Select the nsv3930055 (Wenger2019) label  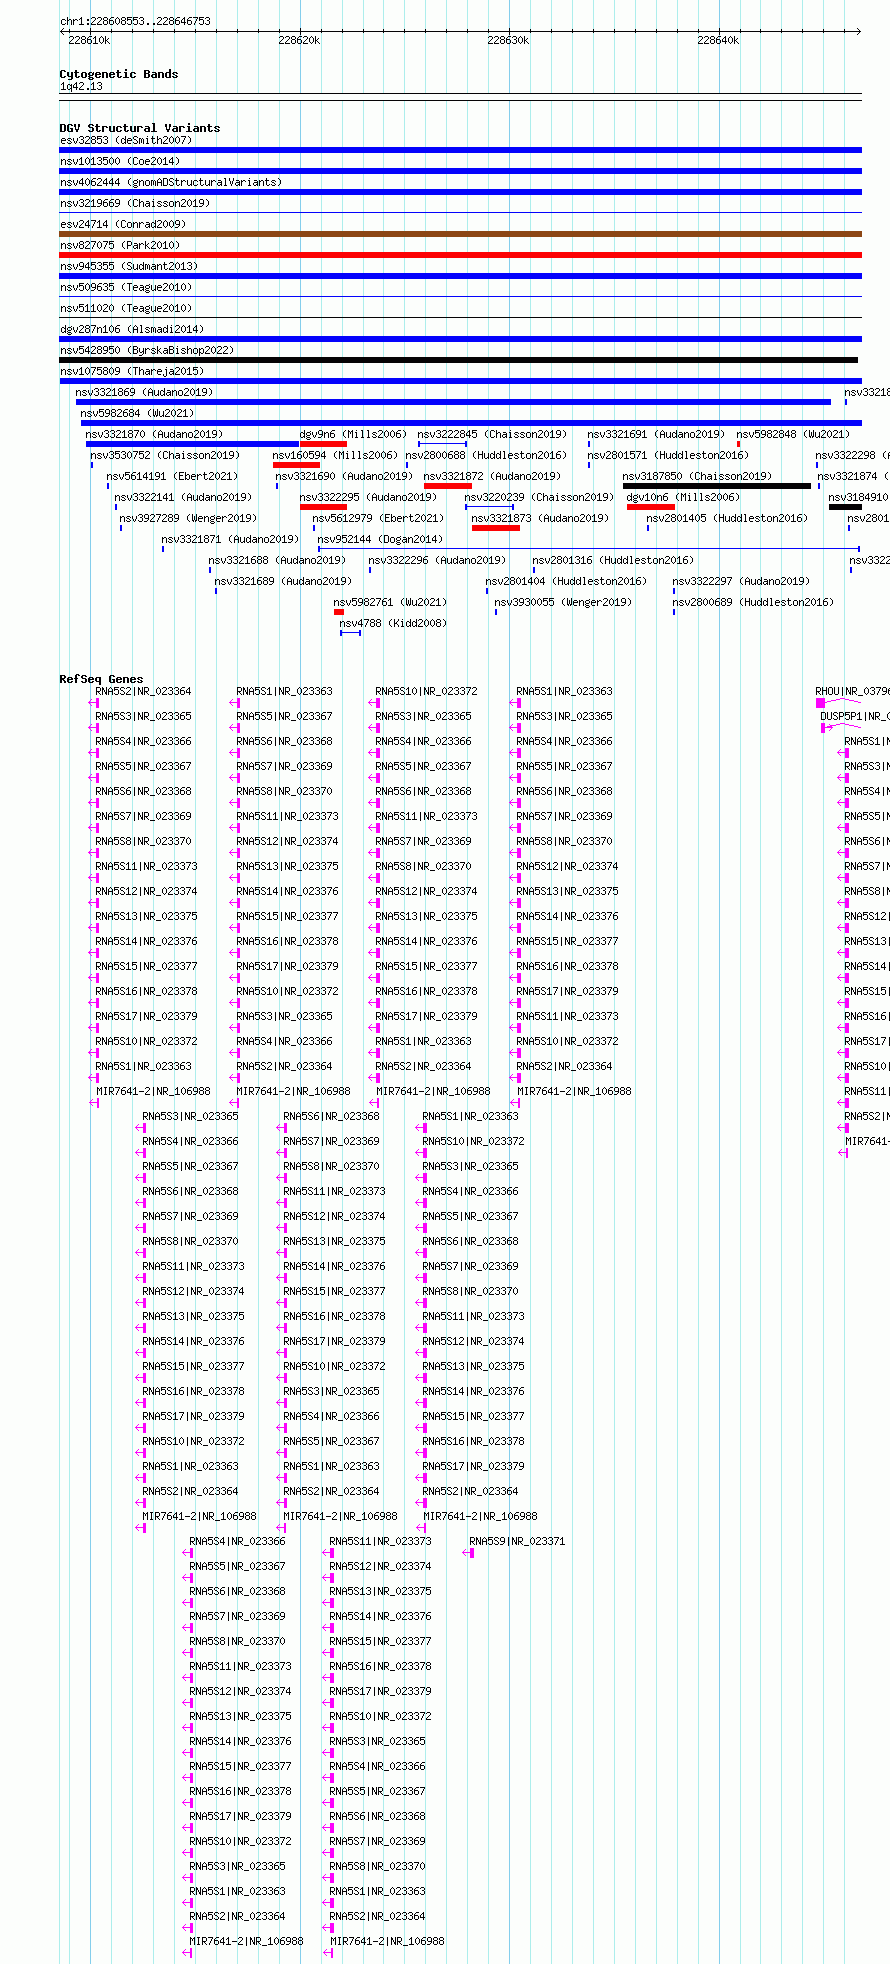pyautogui.click(x=563, y=602)
